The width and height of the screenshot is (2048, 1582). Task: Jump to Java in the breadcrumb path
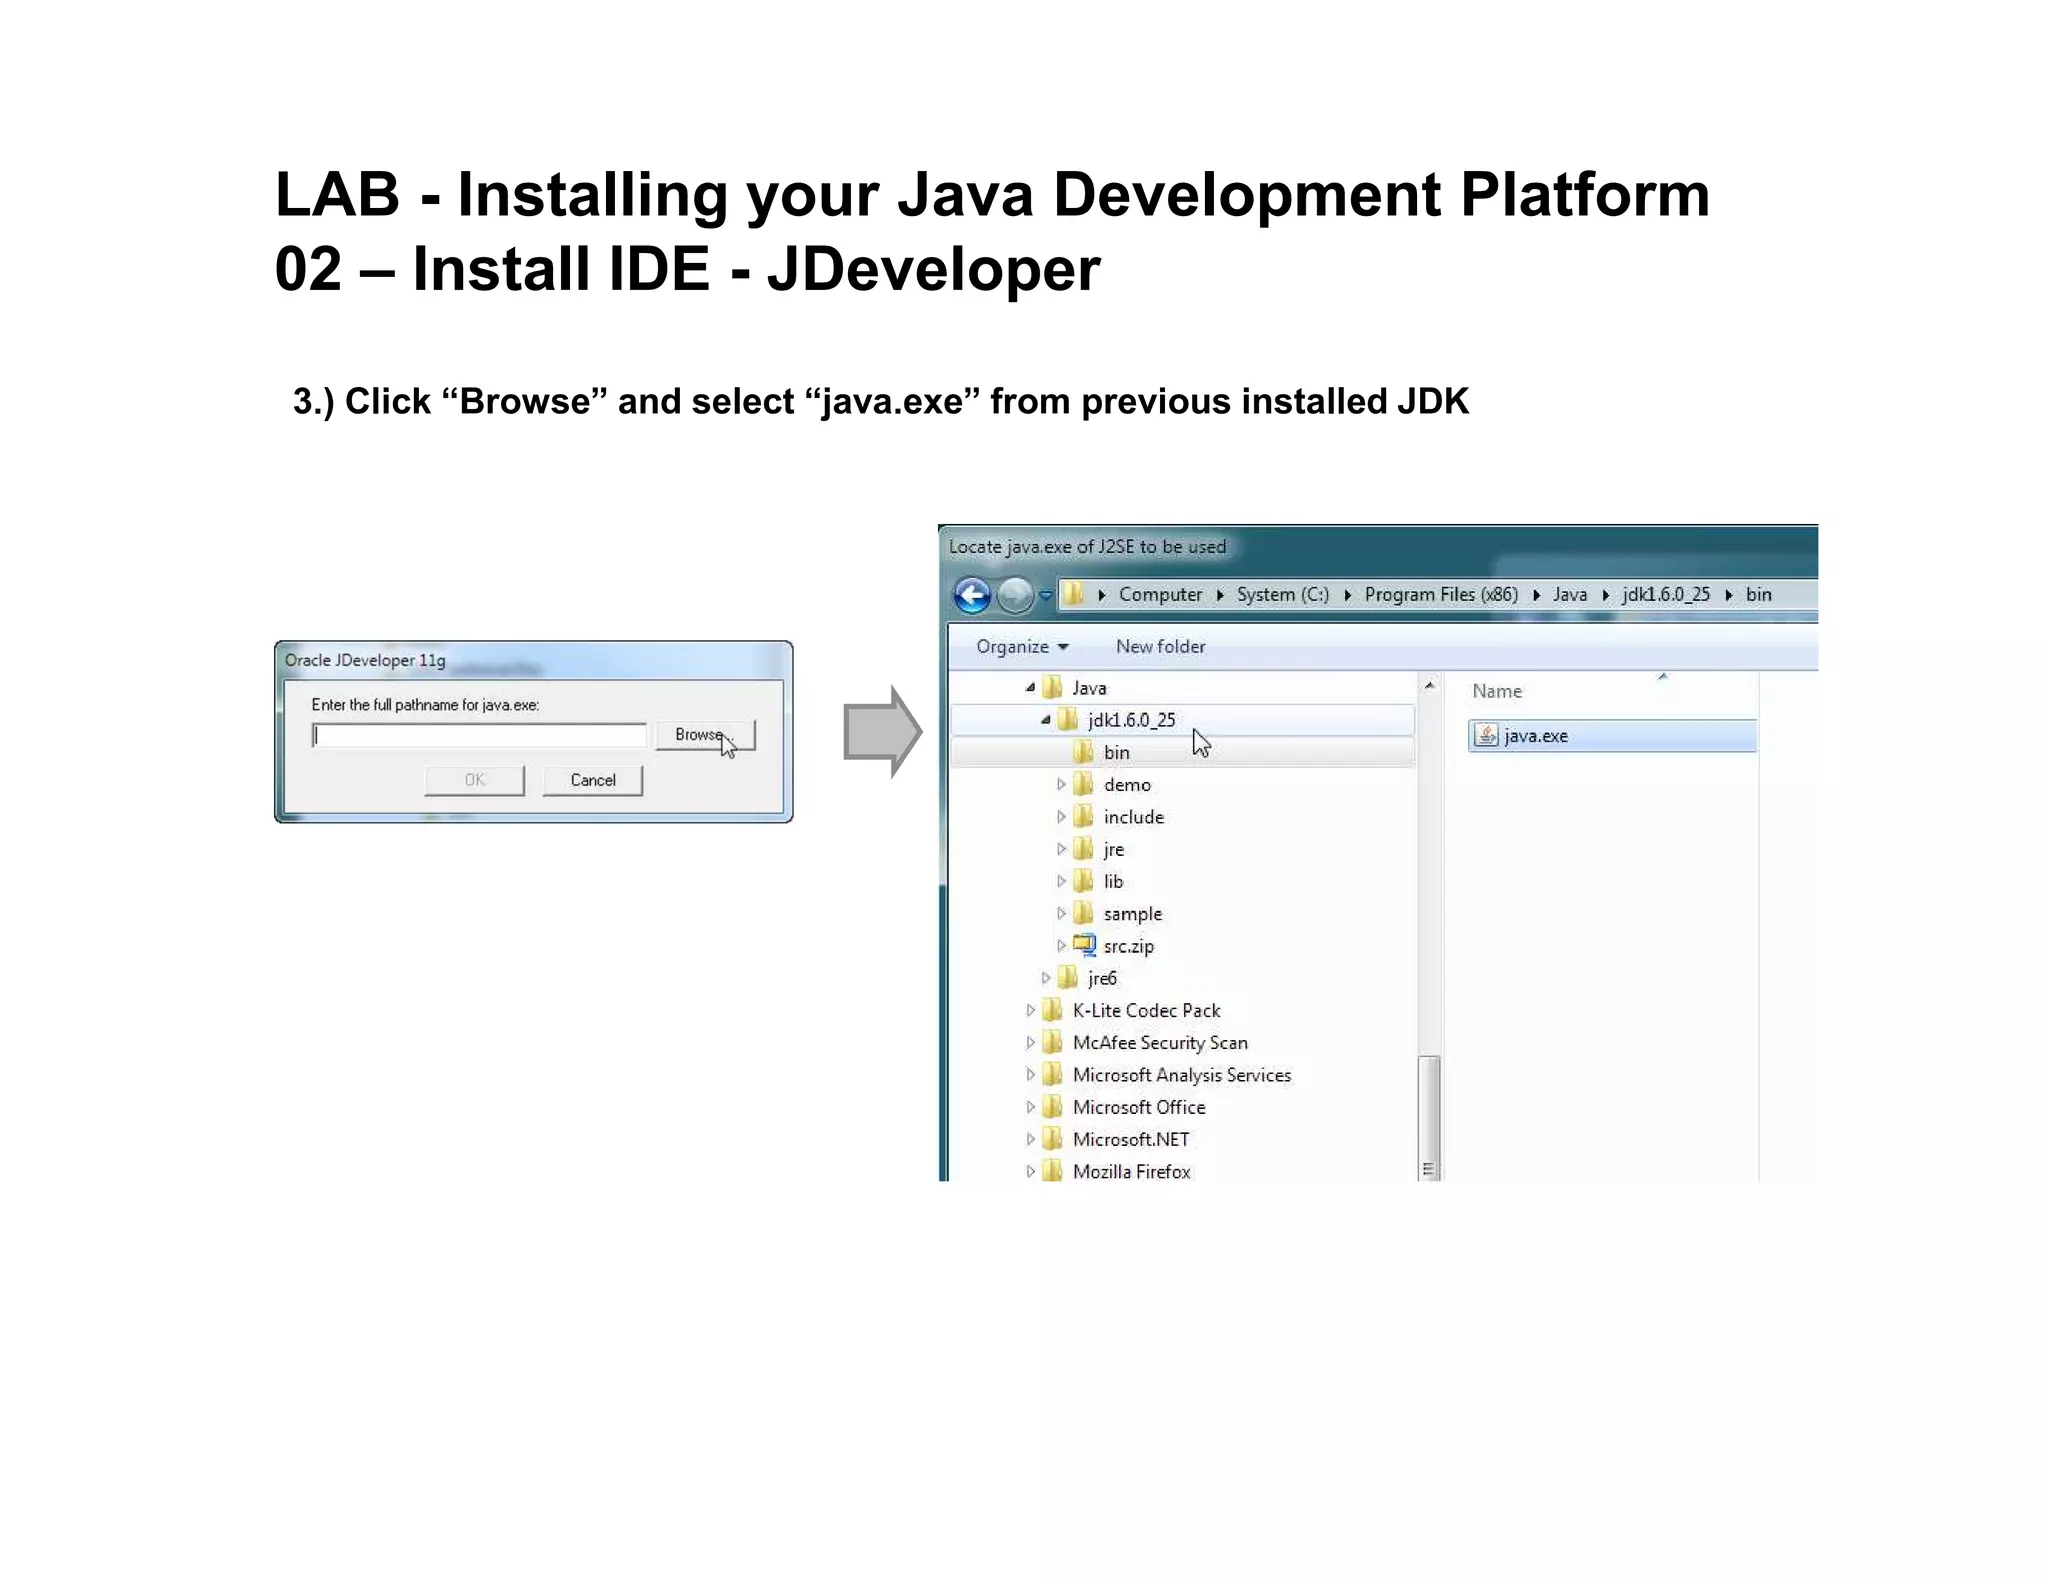coord(1570,594)
